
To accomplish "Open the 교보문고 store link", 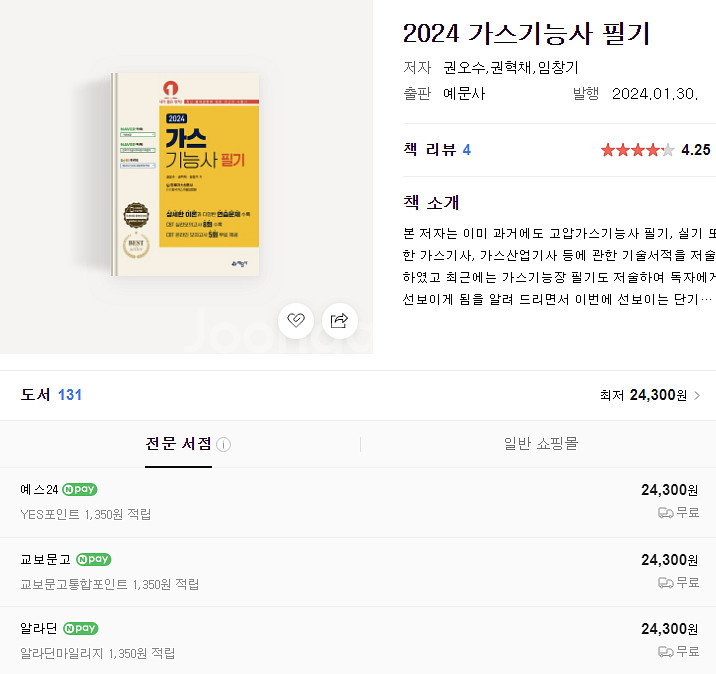I will point(46,559).
